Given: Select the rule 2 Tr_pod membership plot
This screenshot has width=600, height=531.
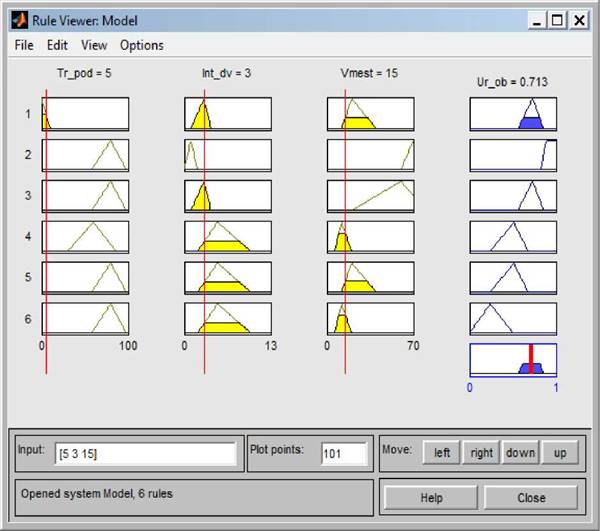Looking at the screenshot, I should [85, 155].
